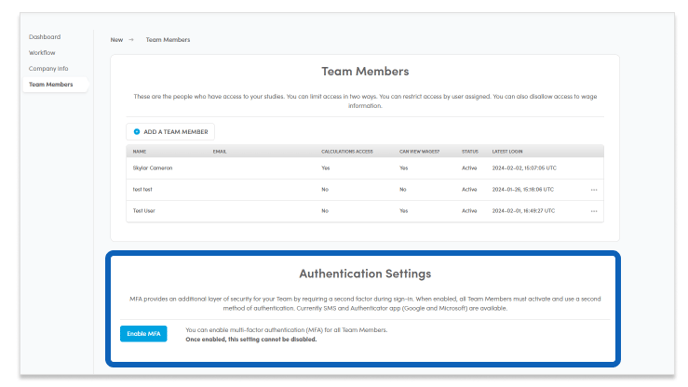This screenshot has width=688, height=387.
Task: Click the breadcrumb arrow after New
Action: 131,39
